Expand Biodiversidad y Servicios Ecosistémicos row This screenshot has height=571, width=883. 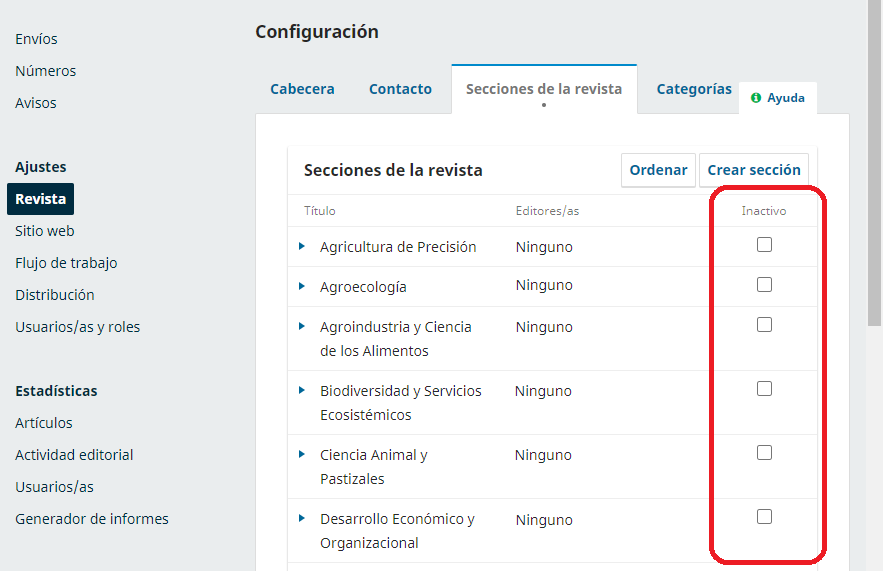click(301, 390)
